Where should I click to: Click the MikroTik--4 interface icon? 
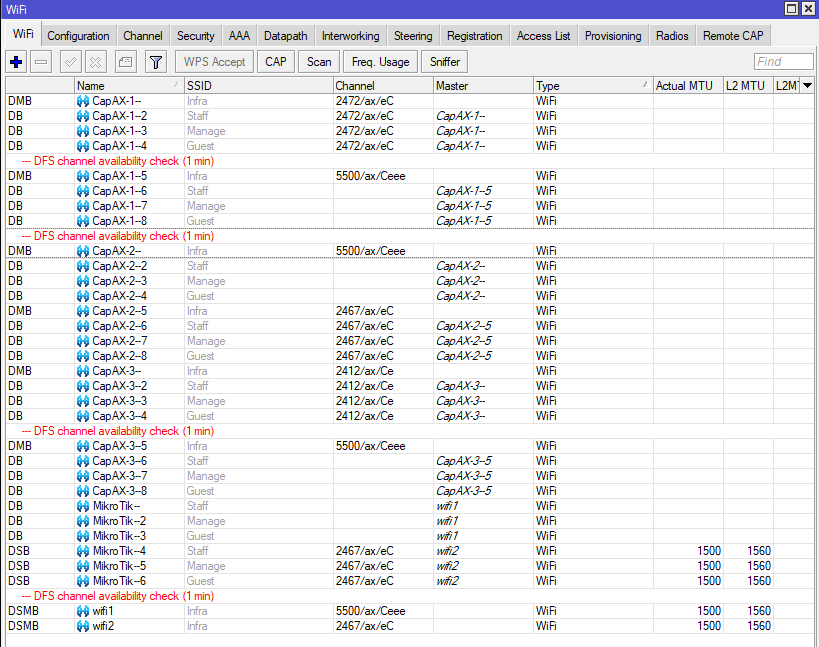click(x=83, y=551)
